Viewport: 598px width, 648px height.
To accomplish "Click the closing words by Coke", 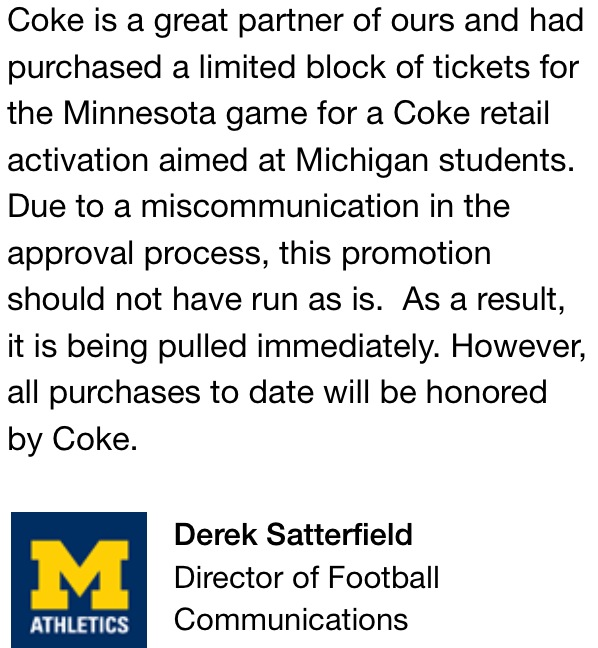I will click(x=72, y=439).
